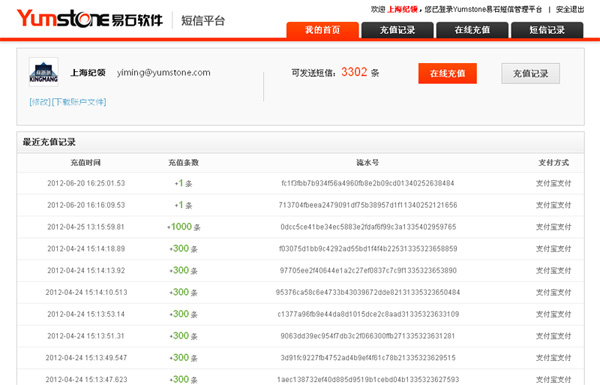This screenshot has width=600, height=385.
Task: Click the Yumstone 易石软件 logo
Action: tap(90, 19)
